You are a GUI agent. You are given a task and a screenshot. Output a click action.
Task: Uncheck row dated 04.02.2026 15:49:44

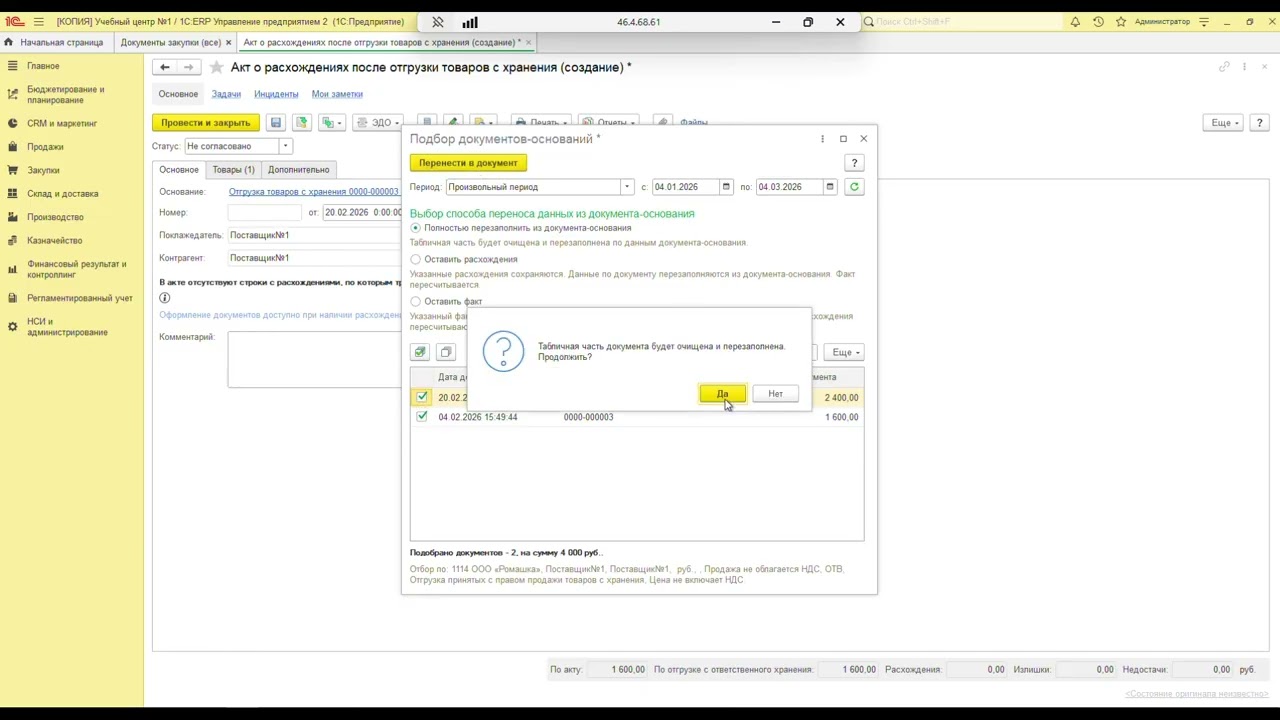pyautogui.click(x=422, y=417)
